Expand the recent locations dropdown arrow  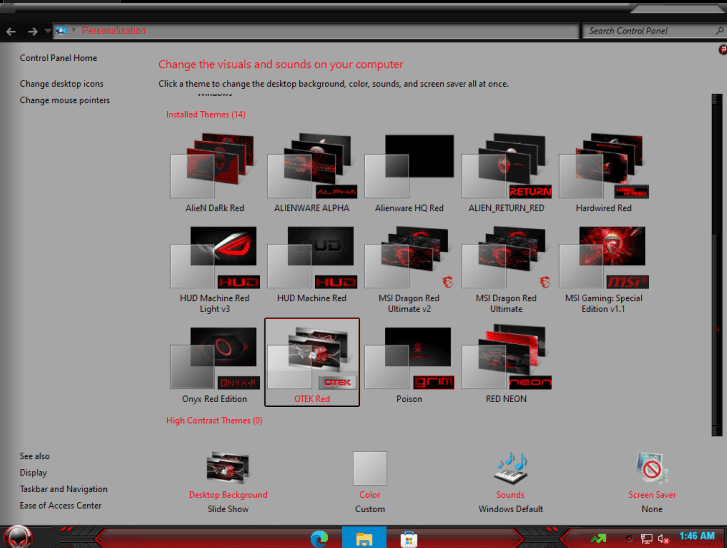(x=47, y=31)
